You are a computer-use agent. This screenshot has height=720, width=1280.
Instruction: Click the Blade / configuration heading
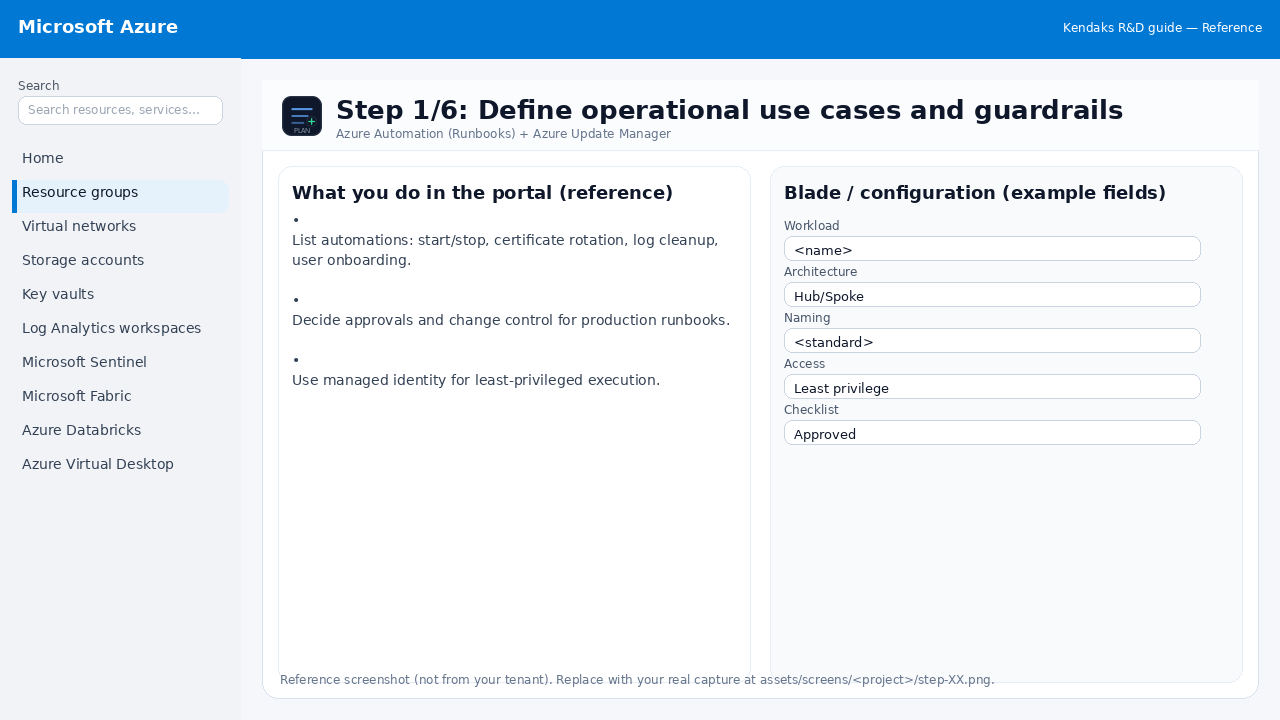pos(975,193)
